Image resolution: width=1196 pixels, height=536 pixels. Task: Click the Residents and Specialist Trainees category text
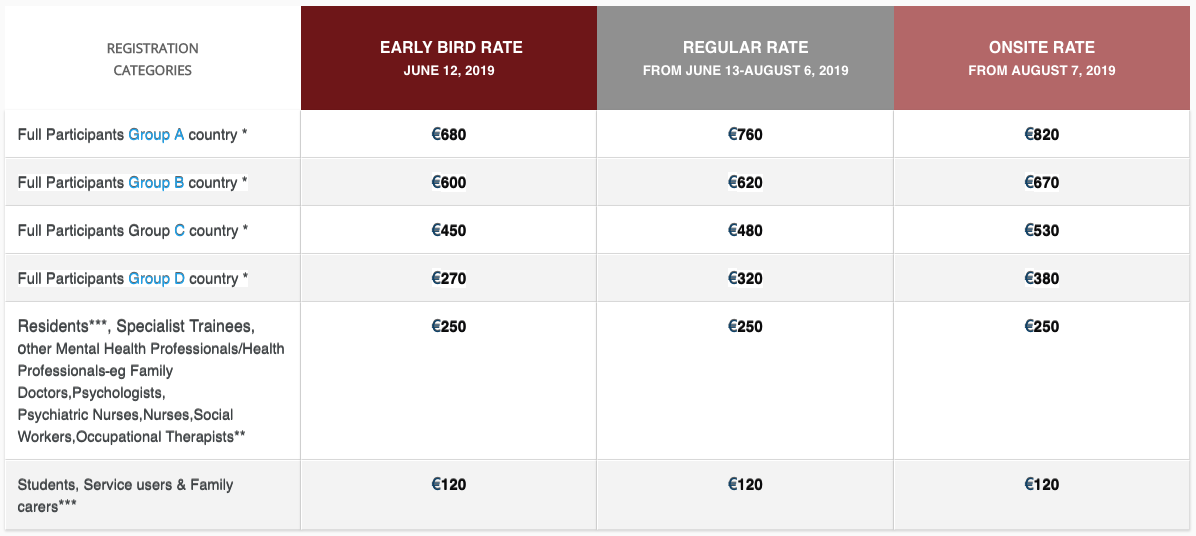click(151, 382)
